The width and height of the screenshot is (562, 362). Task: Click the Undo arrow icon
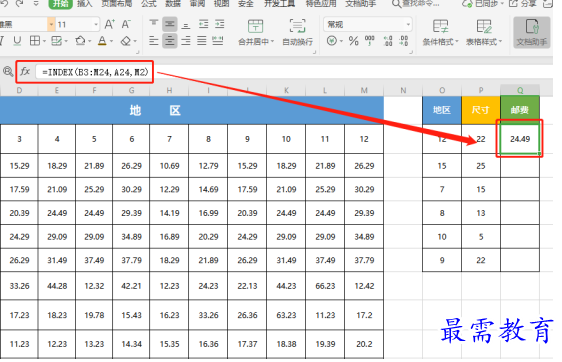point(5,3)
